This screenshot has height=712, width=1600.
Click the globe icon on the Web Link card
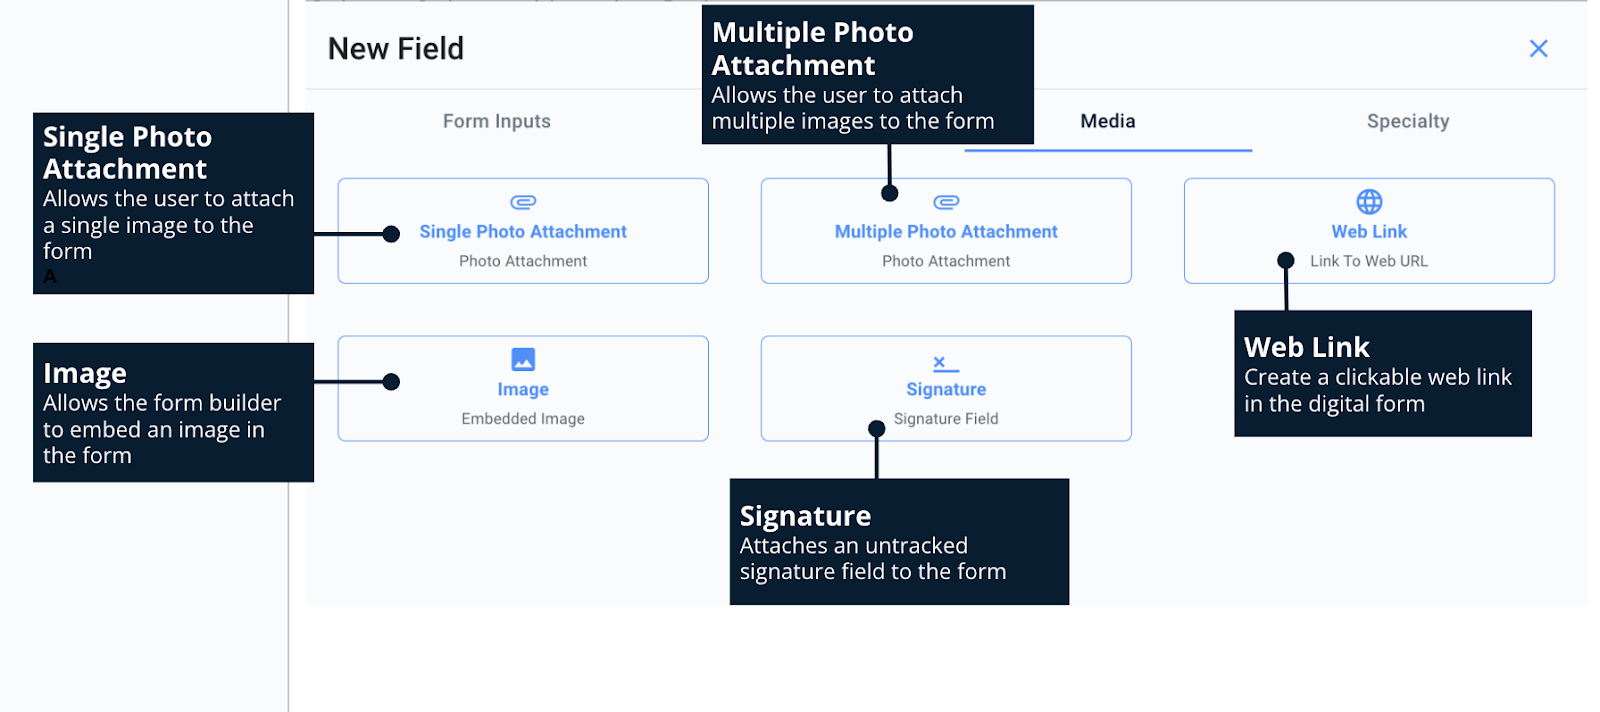coord(1368,200)
